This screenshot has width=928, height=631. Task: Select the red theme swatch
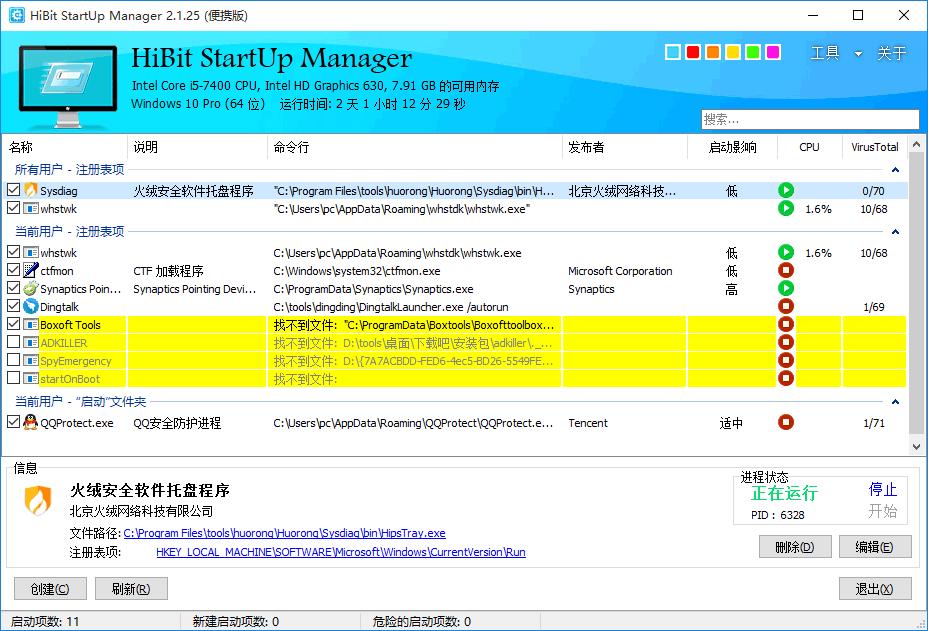(693, 52)
